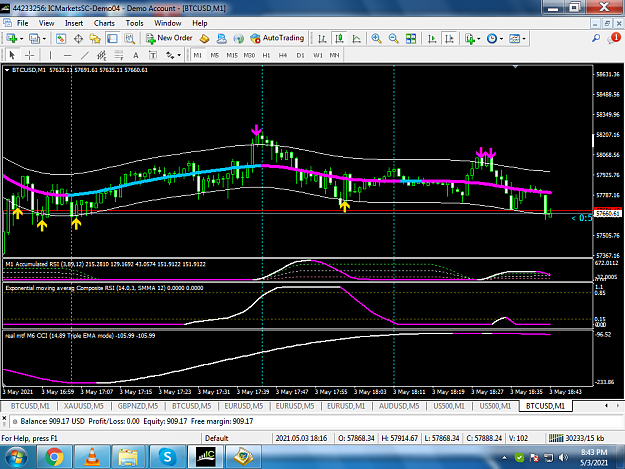The height and width of the screenshot is (469, 625).
Task: Toggle the AutoTrading button
Action: click(277, 38)
